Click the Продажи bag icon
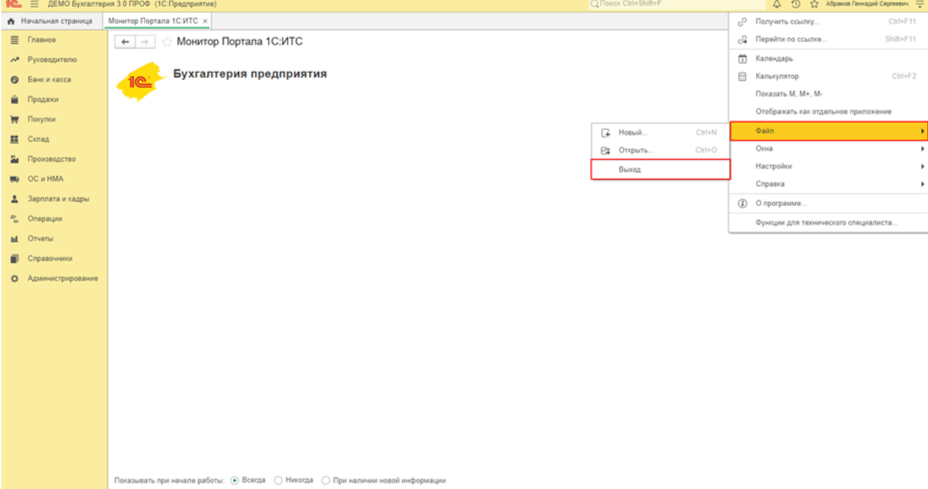Image resolution: width=928 pixels, height=489 pixels. coord(14,99)
